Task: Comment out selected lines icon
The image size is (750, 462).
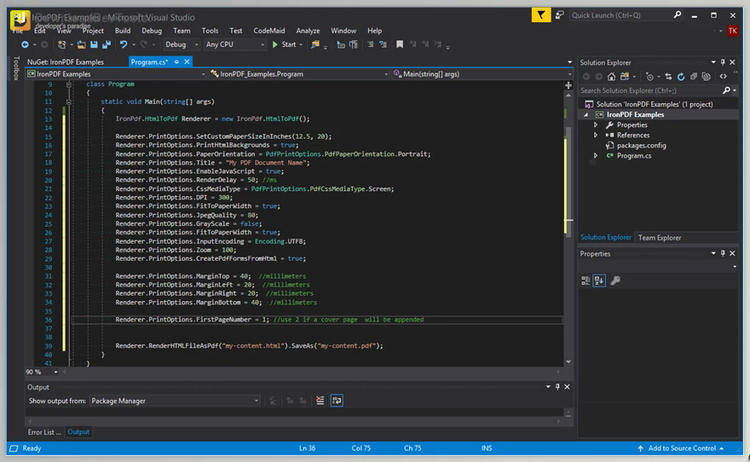Action: 370,44
